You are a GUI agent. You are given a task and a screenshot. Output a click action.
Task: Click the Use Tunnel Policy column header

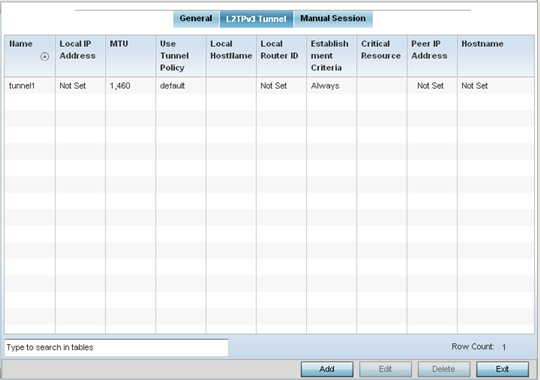tap(180, 56)
